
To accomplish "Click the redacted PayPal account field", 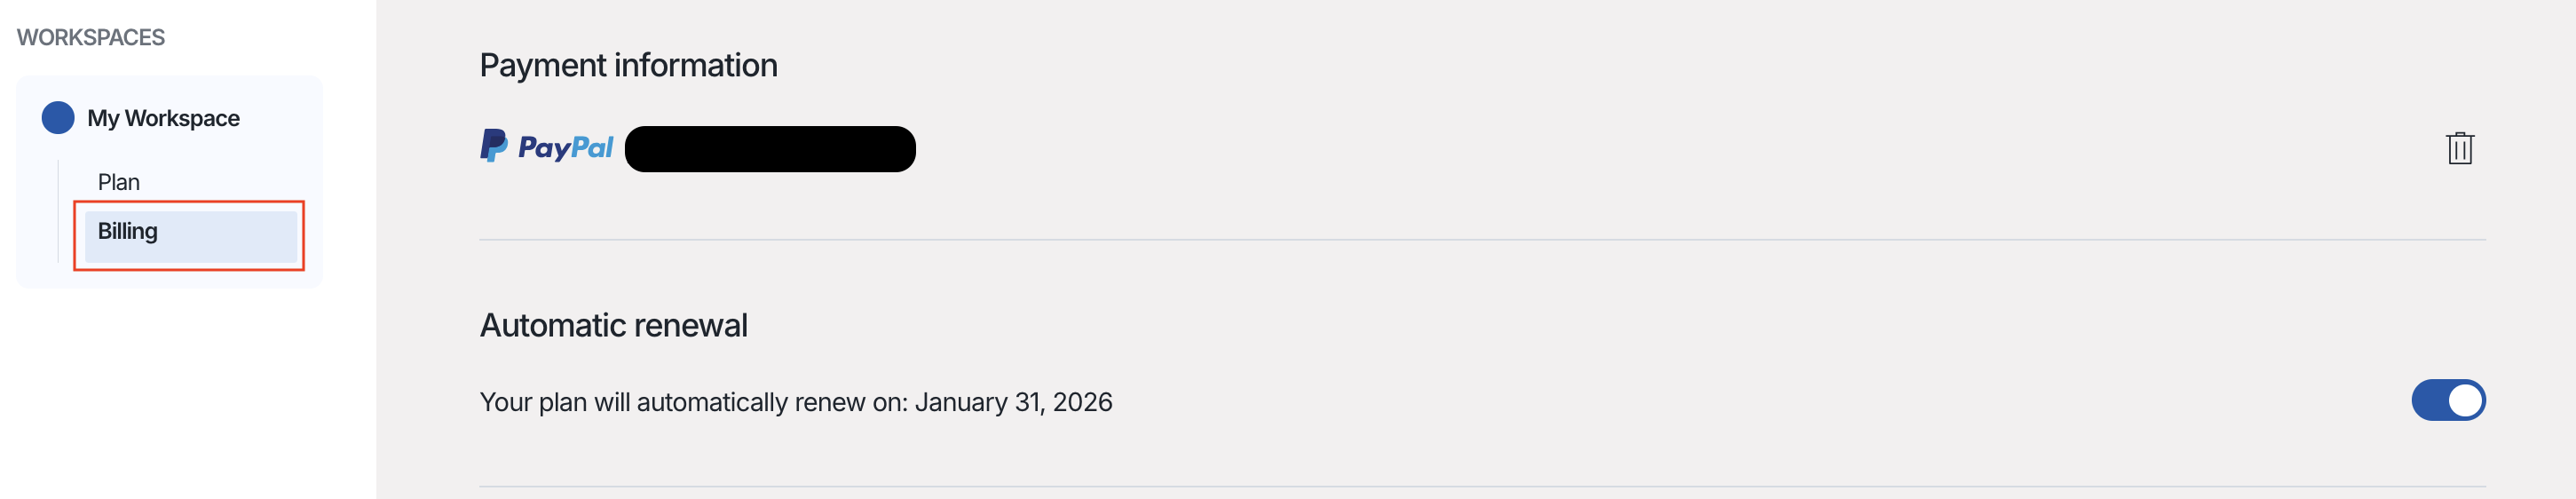I will (769, 149).
